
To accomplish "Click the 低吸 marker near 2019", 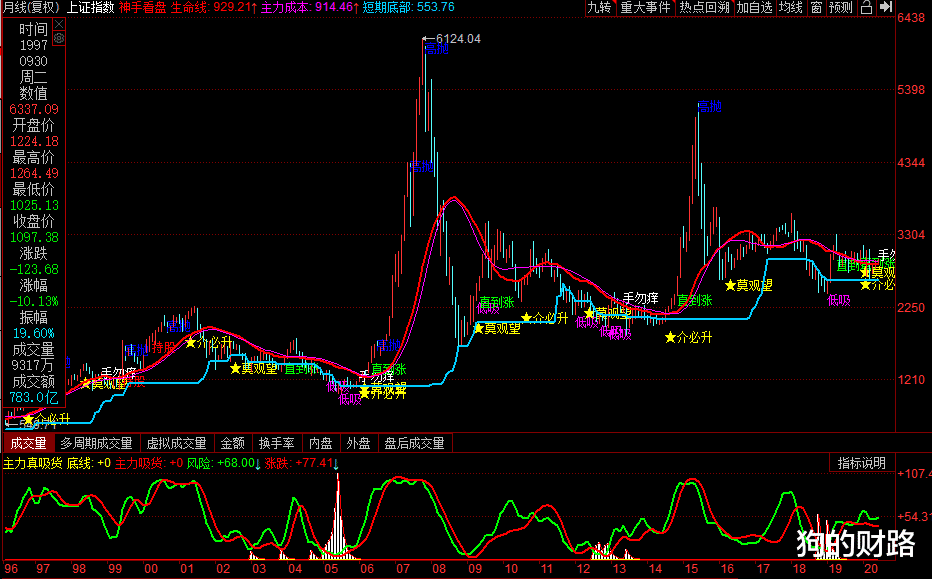I will [839, 300].
